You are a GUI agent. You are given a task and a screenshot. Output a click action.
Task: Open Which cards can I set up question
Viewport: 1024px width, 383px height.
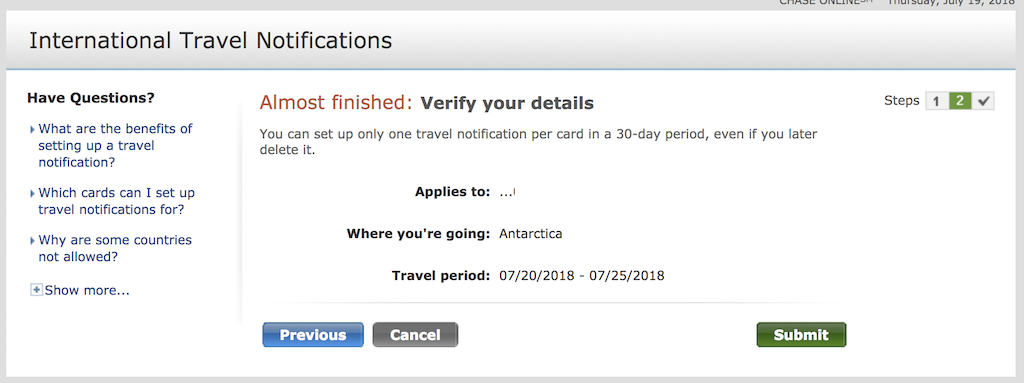pos(116,201)
